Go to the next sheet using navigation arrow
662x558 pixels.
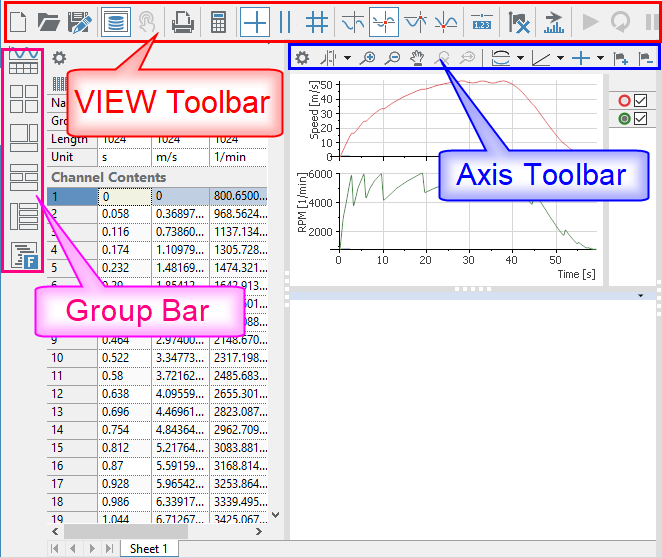(94, 548)
